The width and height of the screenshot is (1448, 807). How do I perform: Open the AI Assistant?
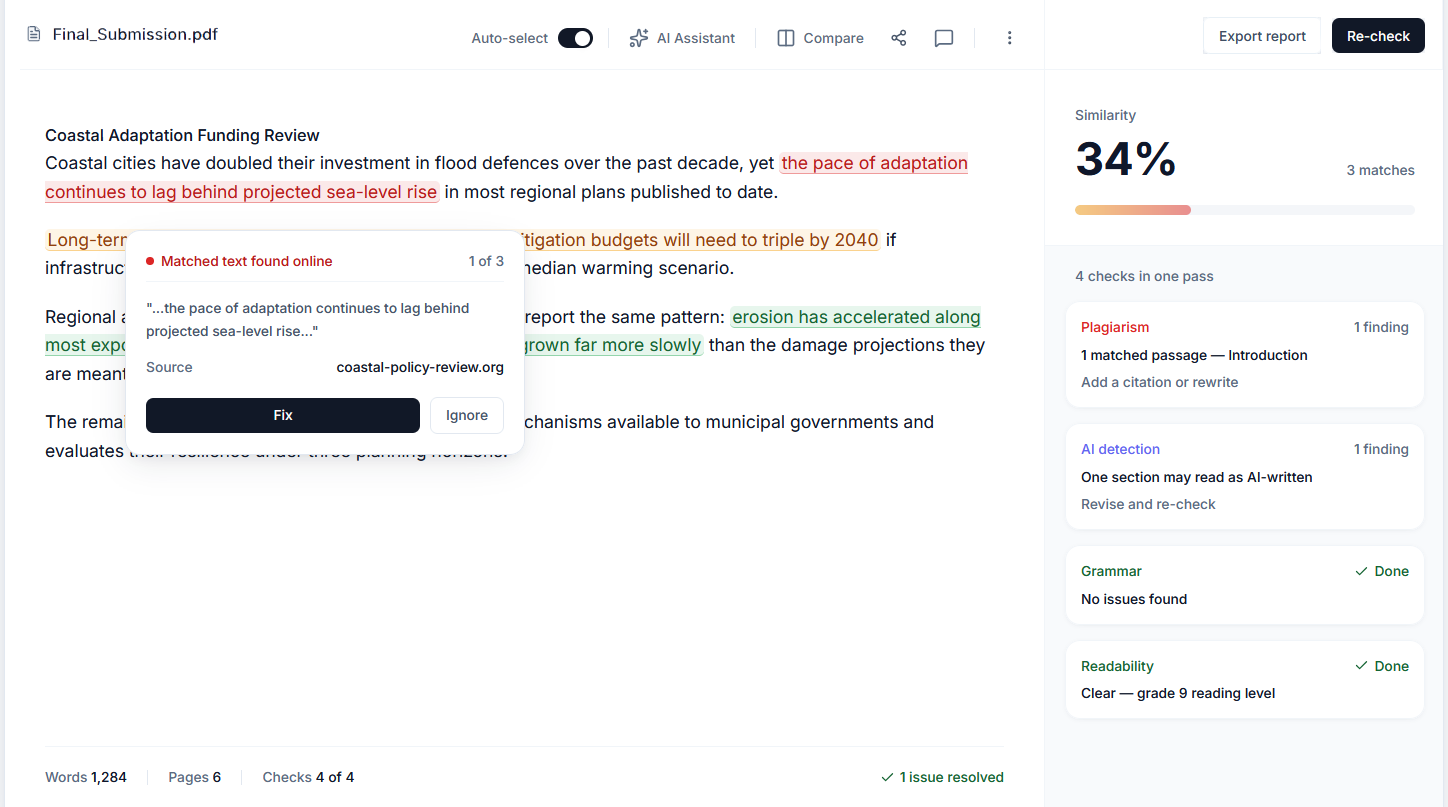pos(682,38)
